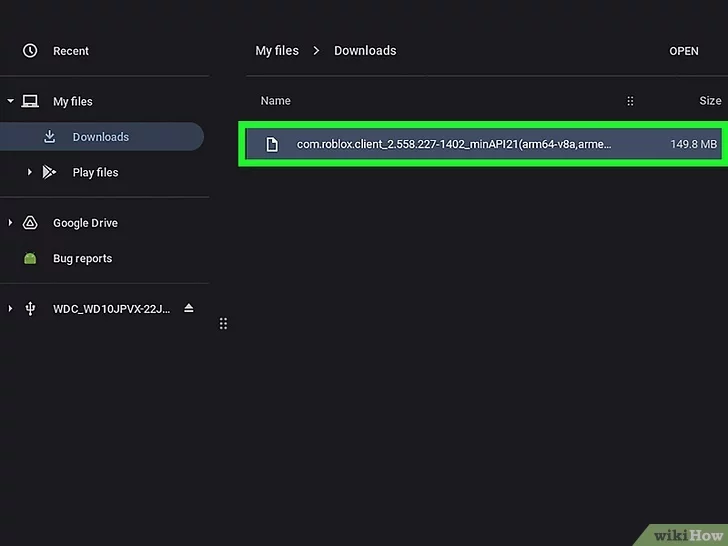Select the My files sidebar label
The image size is (728, 546).
[x=72, y=101]
